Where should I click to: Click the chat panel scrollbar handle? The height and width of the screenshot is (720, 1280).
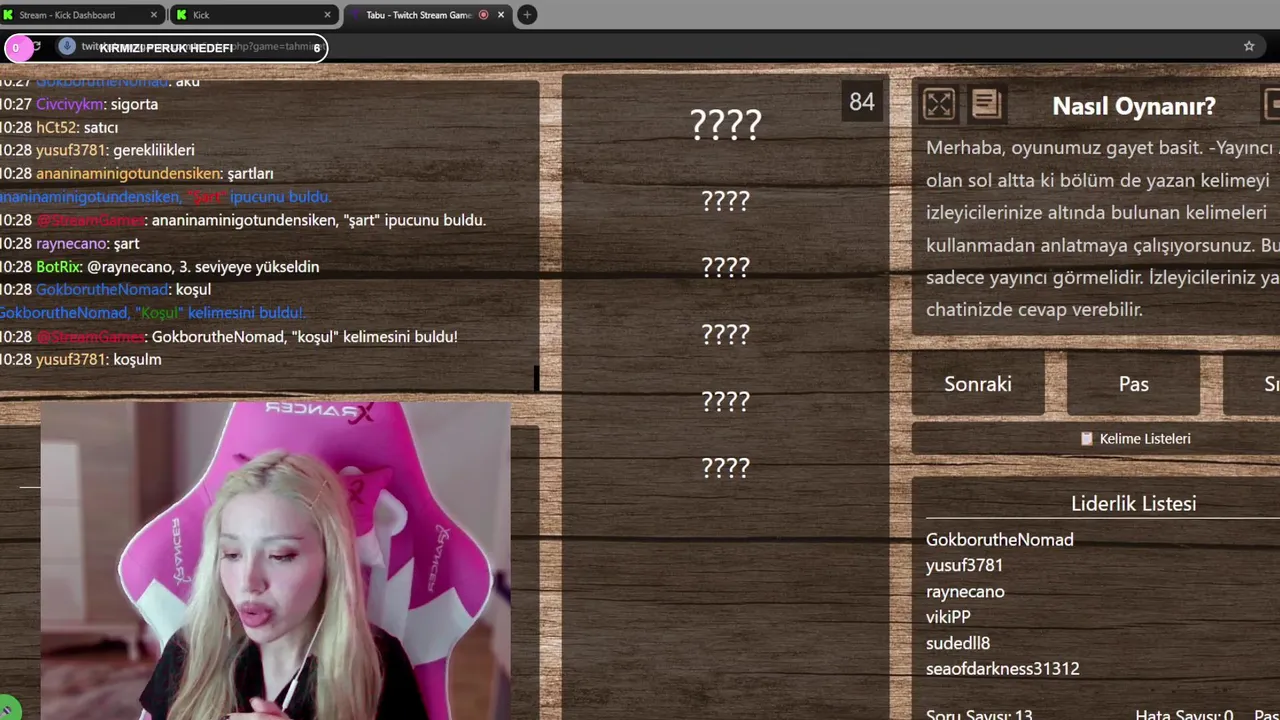coord(536,378)
